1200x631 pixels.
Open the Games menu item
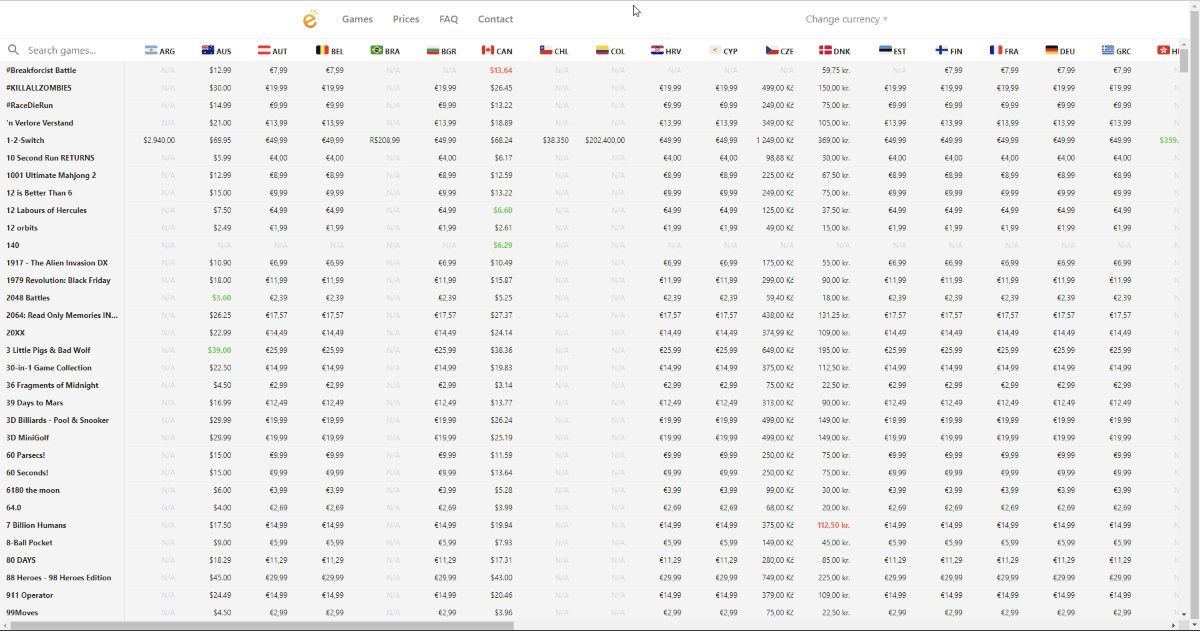click(x=357, y=19)
